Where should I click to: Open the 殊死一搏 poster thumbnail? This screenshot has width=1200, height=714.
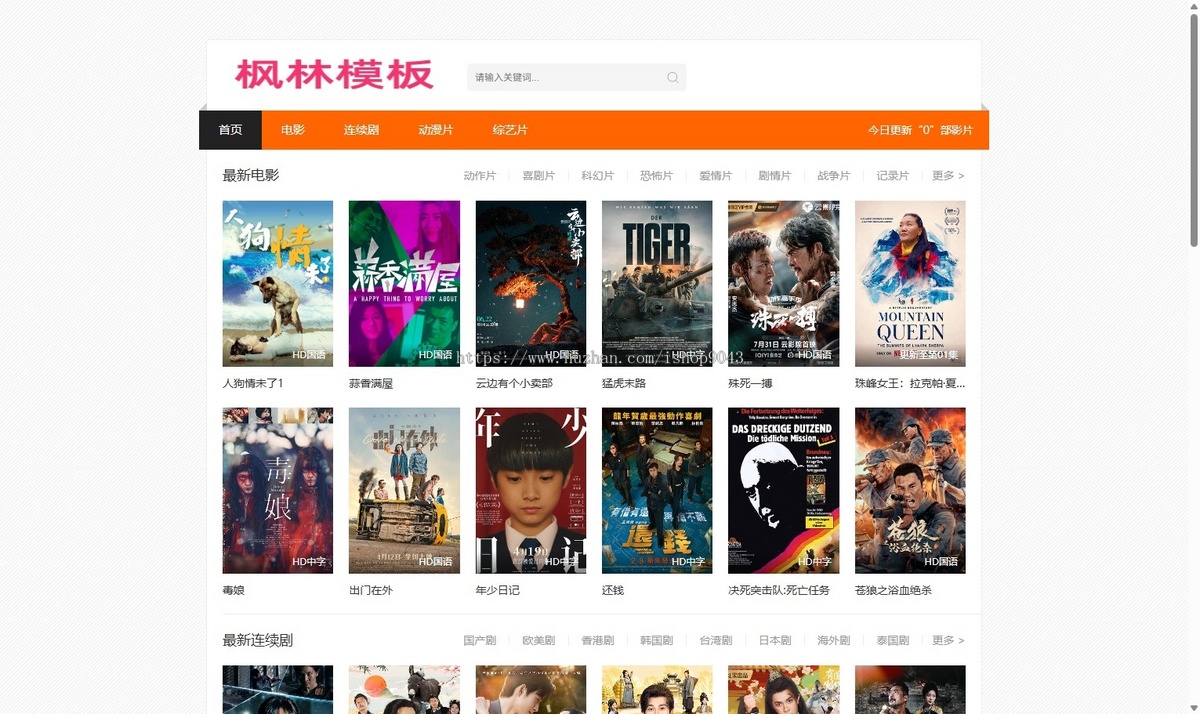click(x=784, y=284)
